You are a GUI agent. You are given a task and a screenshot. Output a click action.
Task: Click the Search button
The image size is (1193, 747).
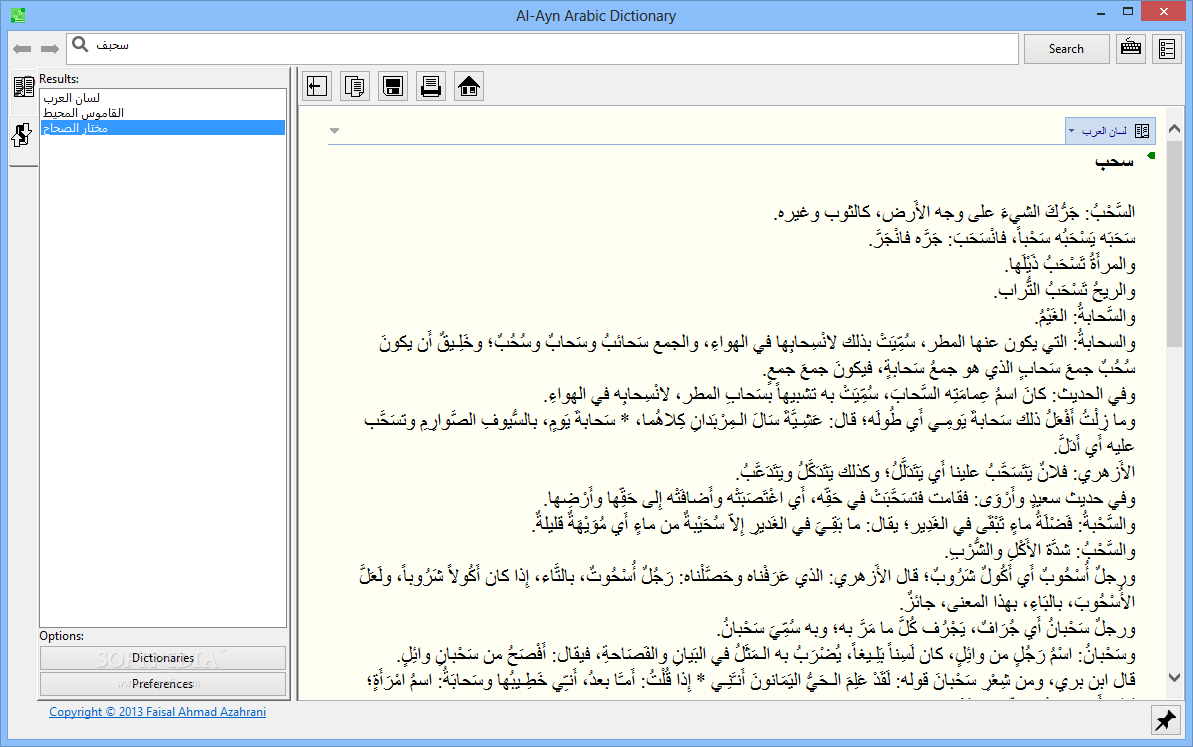coord(1066,49)
